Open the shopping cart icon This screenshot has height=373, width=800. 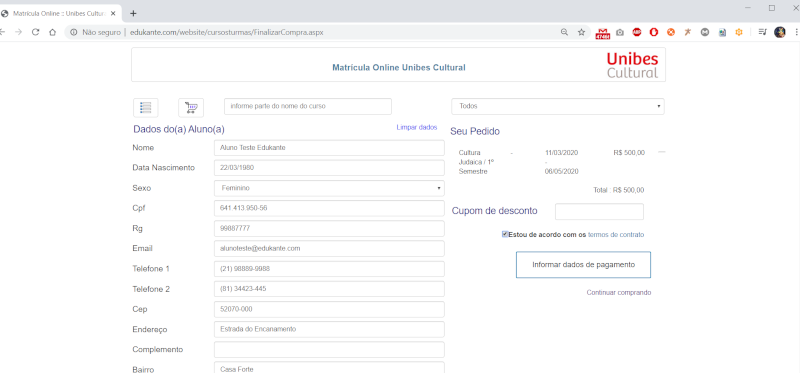tap(191, 108)
